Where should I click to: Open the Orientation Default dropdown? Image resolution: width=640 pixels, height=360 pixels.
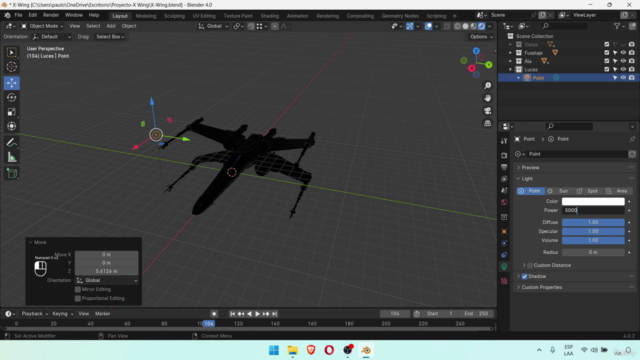(x=52, y=37)
